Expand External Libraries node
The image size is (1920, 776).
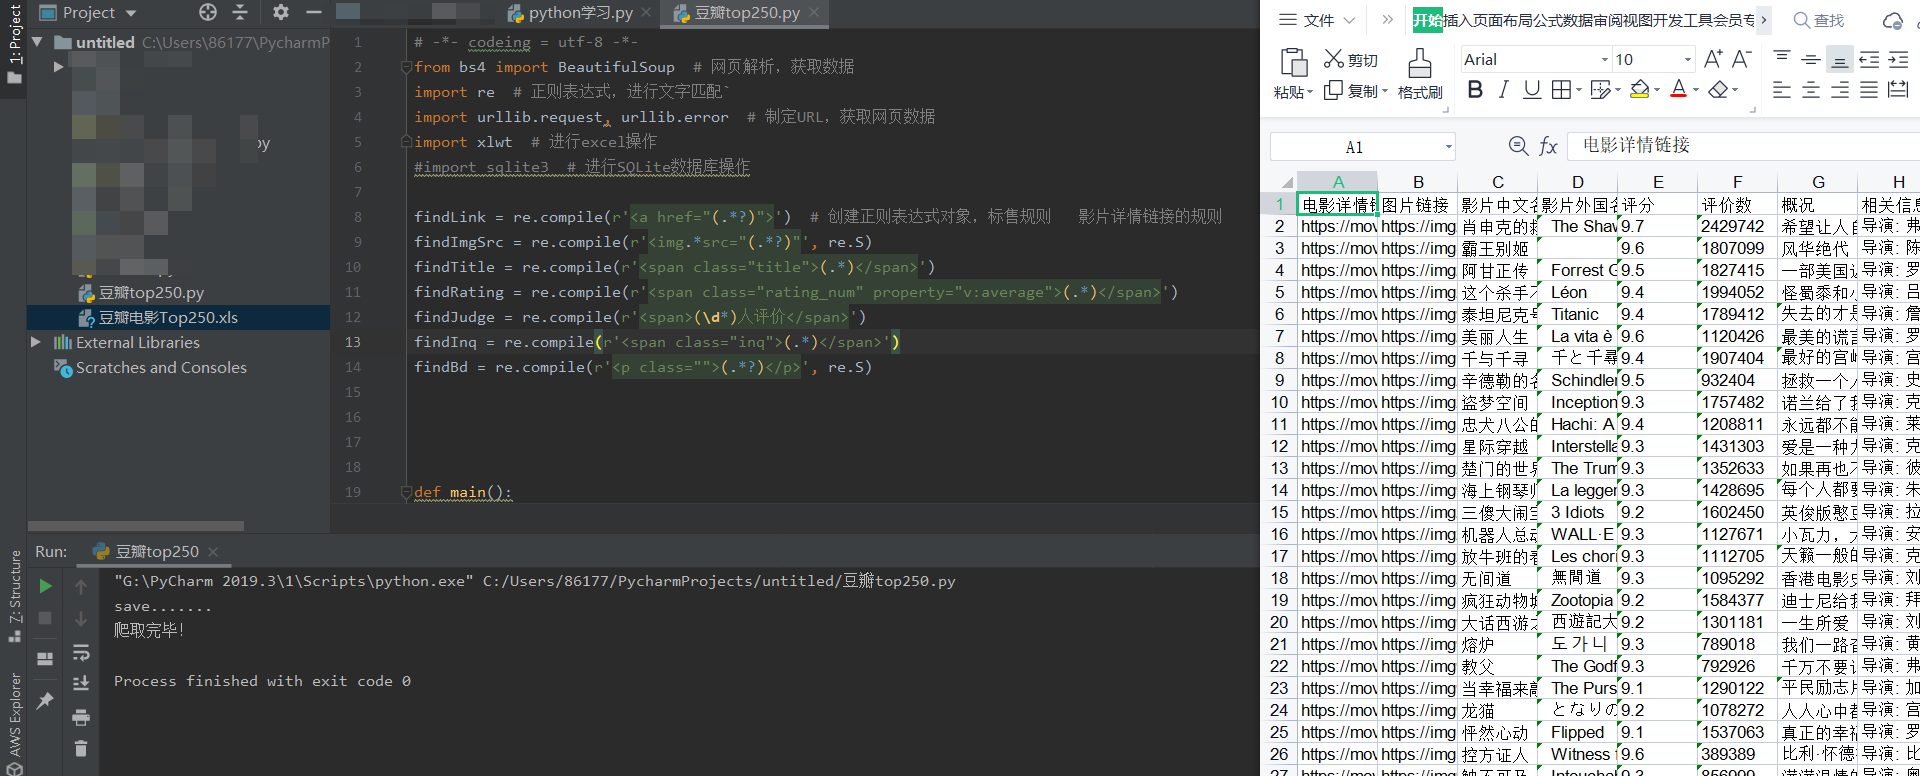tap(36, 342)
